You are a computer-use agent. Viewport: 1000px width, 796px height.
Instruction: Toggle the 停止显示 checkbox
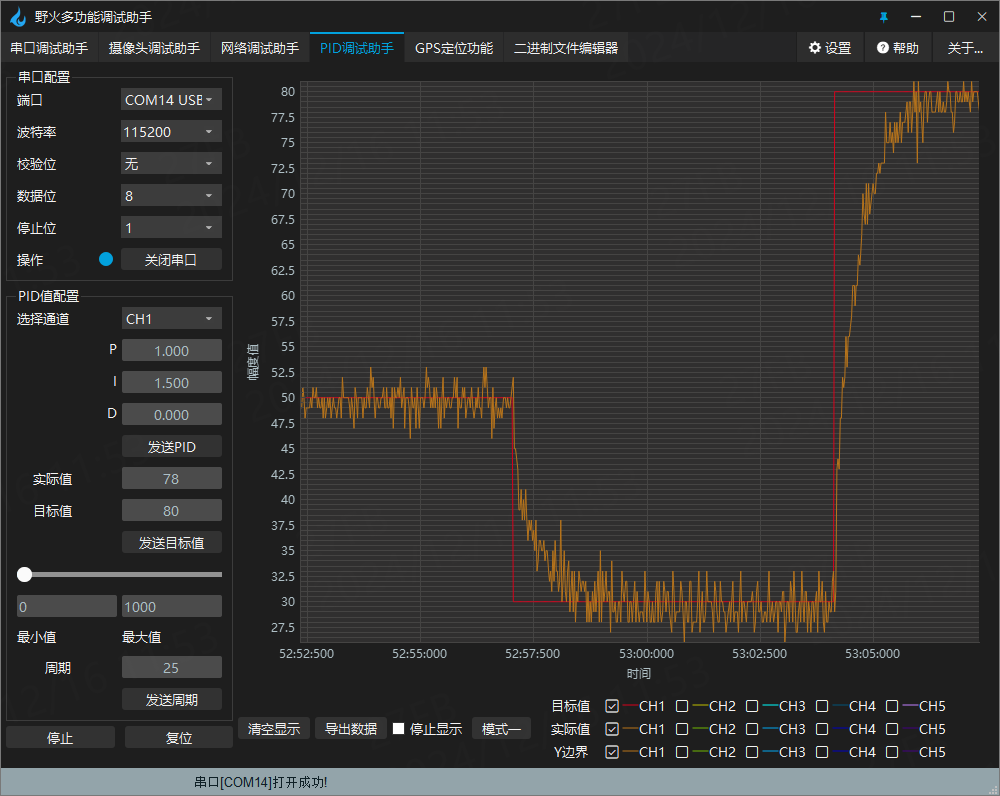[399, 728]
